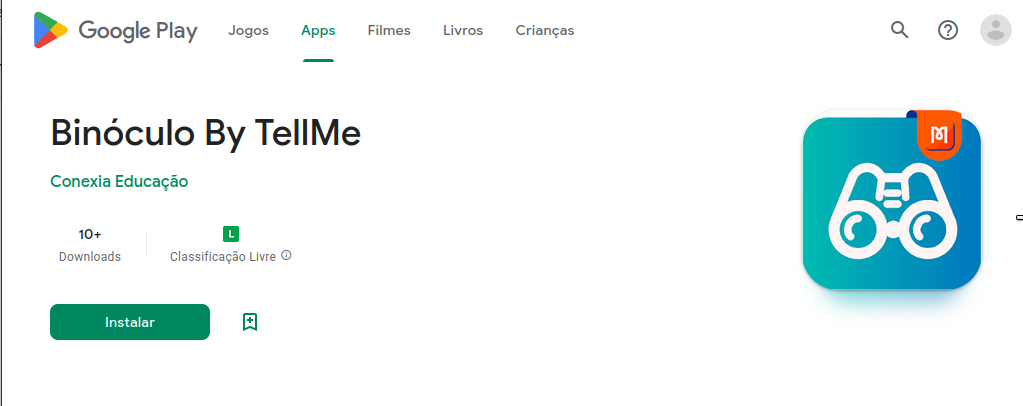Screen dimensions: 1023x406
Task: Open the binoculars app icon image
Action: pos(891,200)
